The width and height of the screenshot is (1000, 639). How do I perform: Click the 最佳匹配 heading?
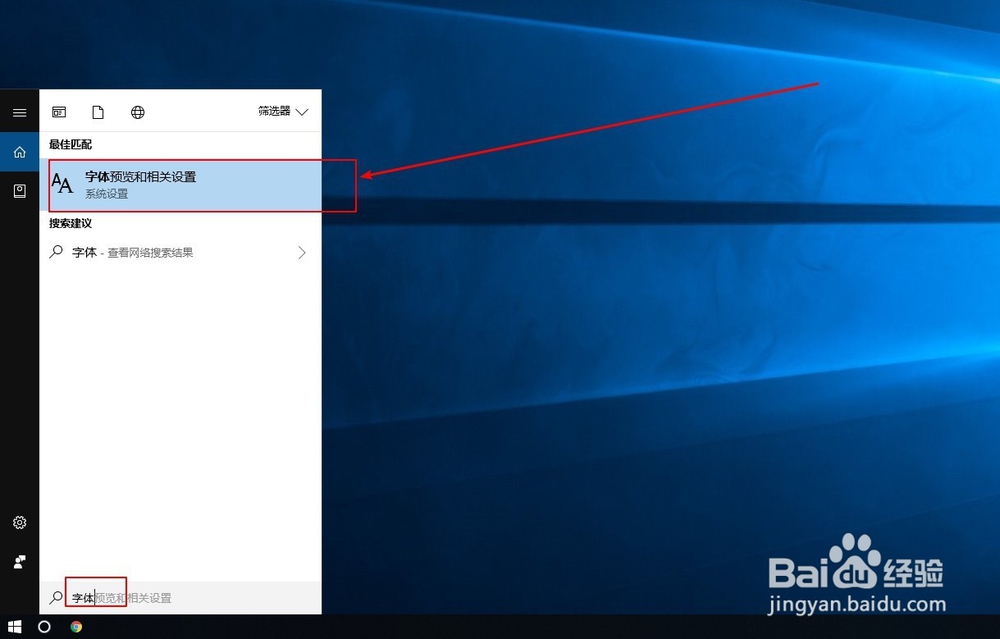[x=70, y=144]
